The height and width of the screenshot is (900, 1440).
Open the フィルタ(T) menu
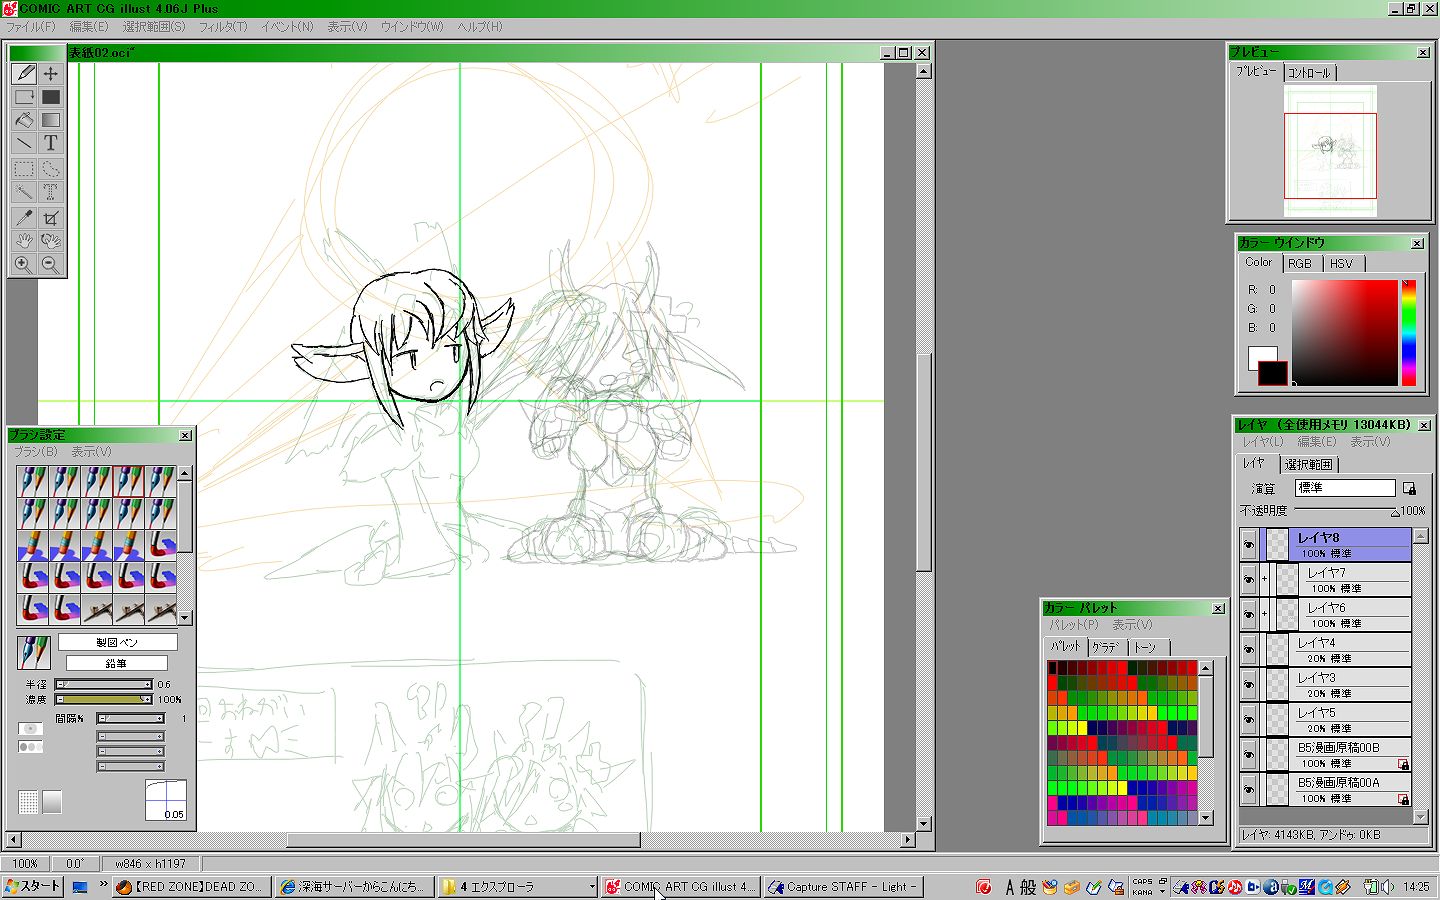click(222, 27)
